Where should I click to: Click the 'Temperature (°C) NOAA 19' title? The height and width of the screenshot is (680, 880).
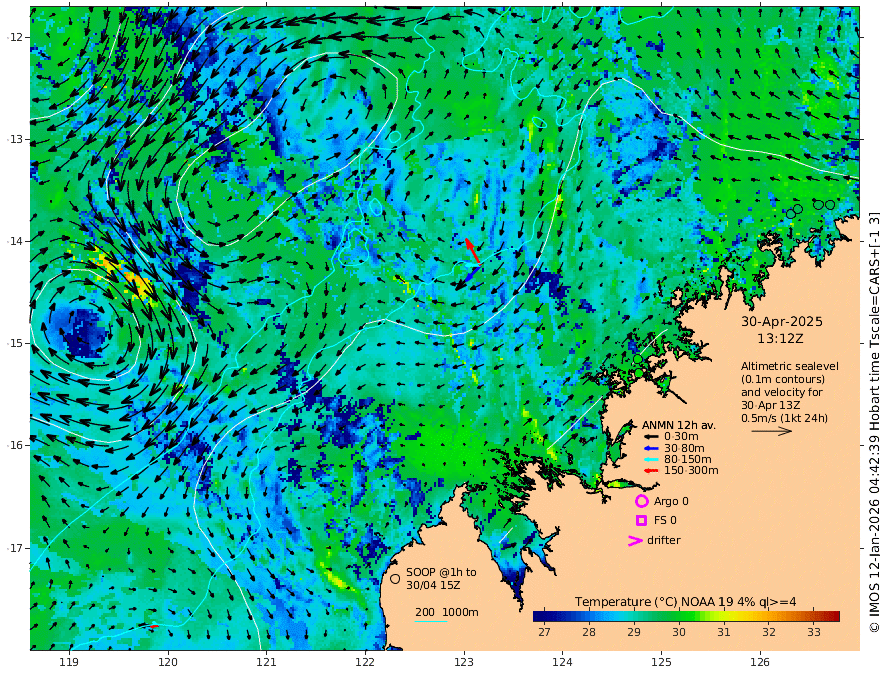coord(654,602)
